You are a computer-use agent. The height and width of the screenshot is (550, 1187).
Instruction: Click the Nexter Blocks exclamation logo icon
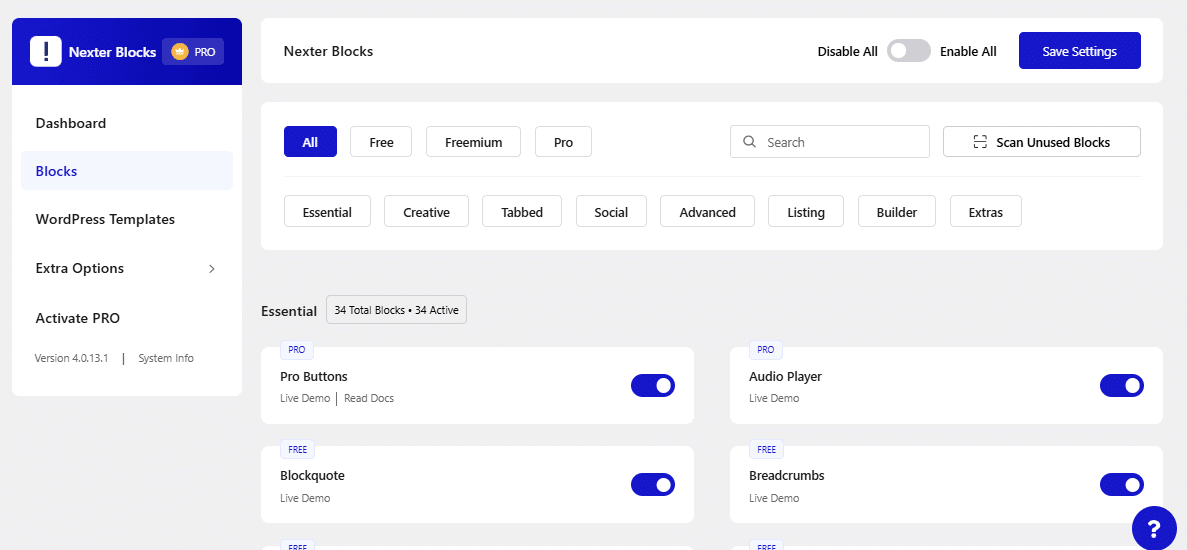click(x=45, y=51)
